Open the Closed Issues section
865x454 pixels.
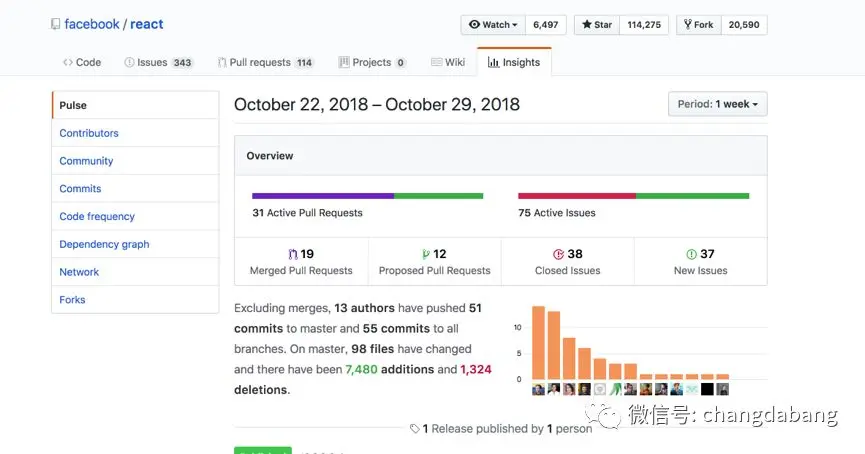pyautogui.click(x=568, y=261)
